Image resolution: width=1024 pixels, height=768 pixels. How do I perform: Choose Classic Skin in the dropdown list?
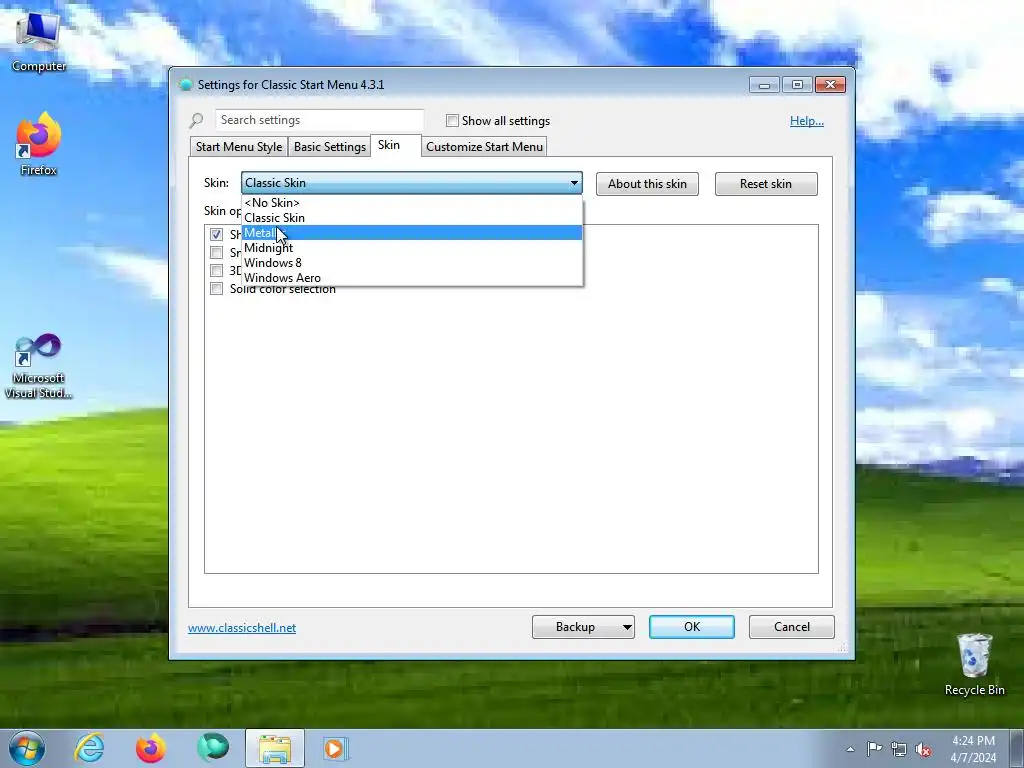click(x=411, y=218)
